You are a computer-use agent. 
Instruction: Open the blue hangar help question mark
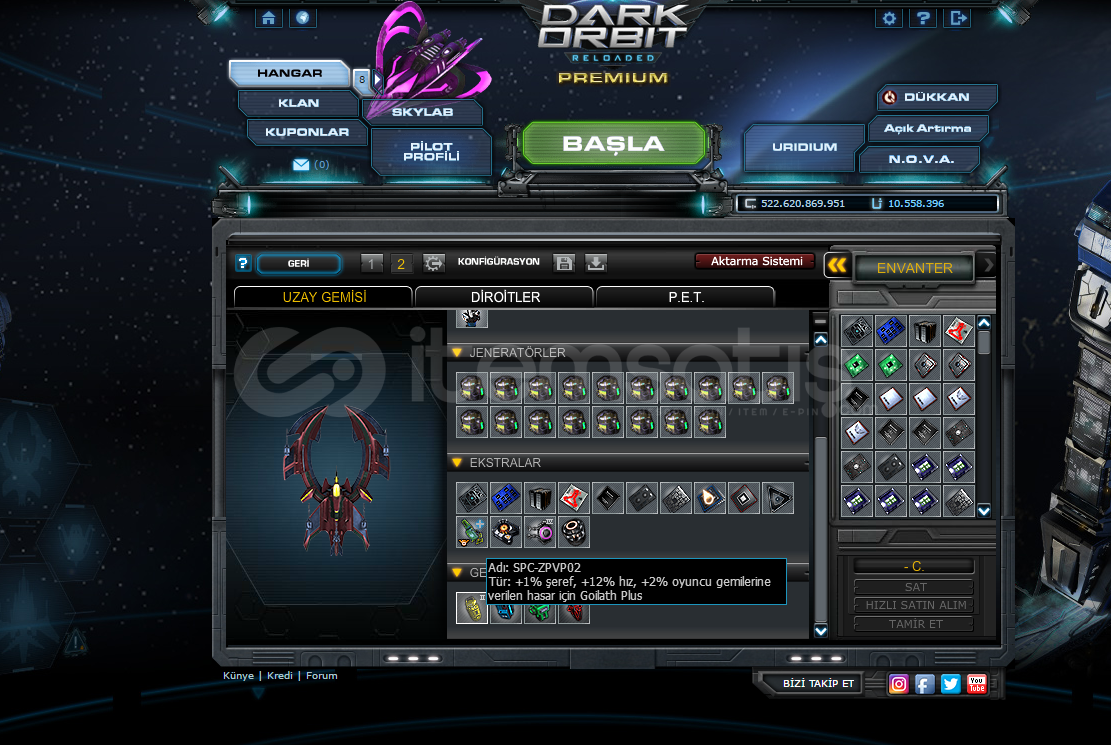pyautogui.click(x=243, y=264)
